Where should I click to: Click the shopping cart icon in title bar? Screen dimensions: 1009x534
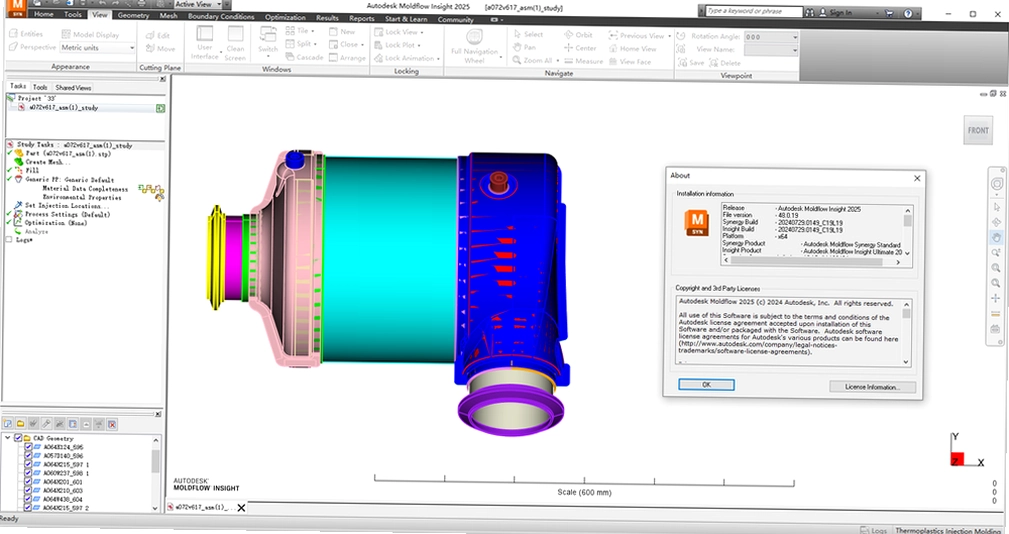point(889,12)
